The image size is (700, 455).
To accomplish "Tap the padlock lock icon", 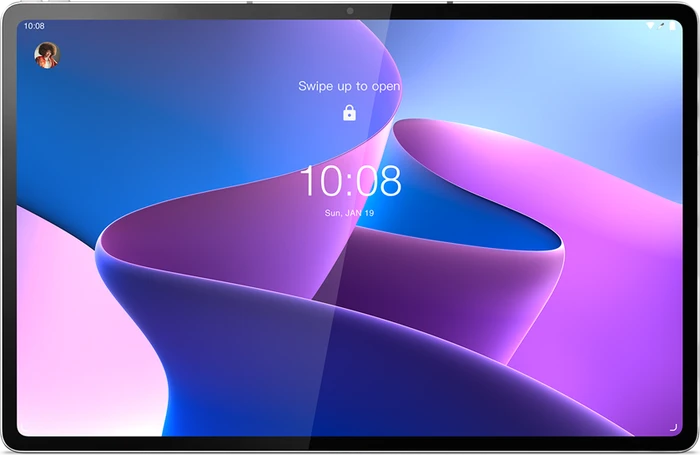I will [349, 113].
